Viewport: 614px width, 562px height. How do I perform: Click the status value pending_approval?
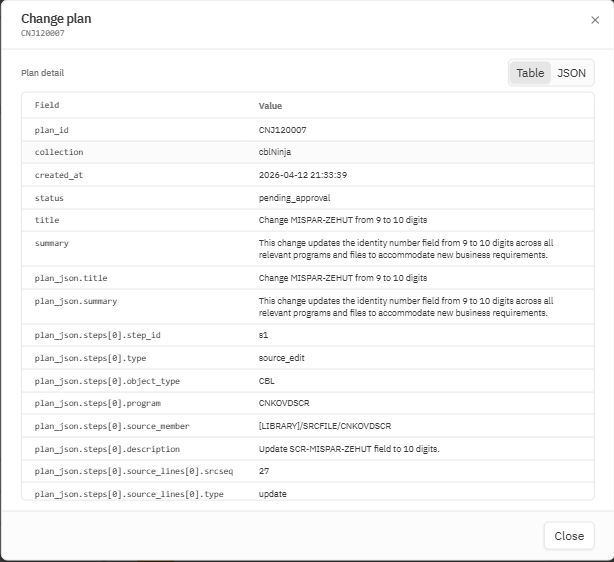(x=294, y=198)
